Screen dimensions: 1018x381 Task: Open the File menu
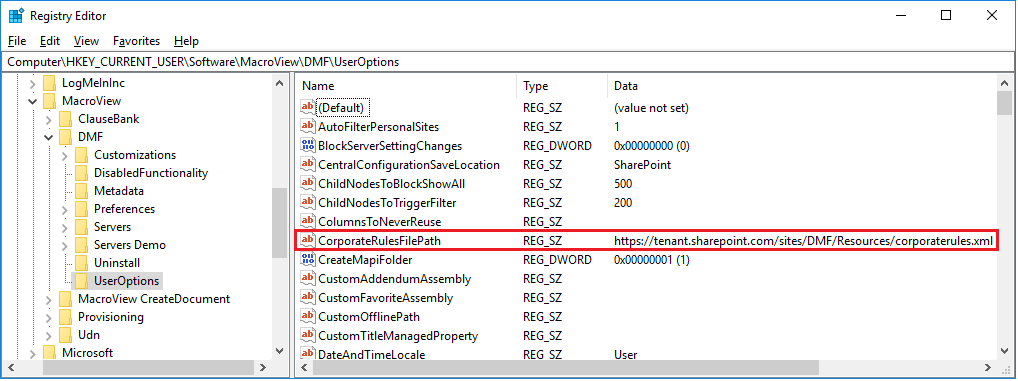(17, 41)
